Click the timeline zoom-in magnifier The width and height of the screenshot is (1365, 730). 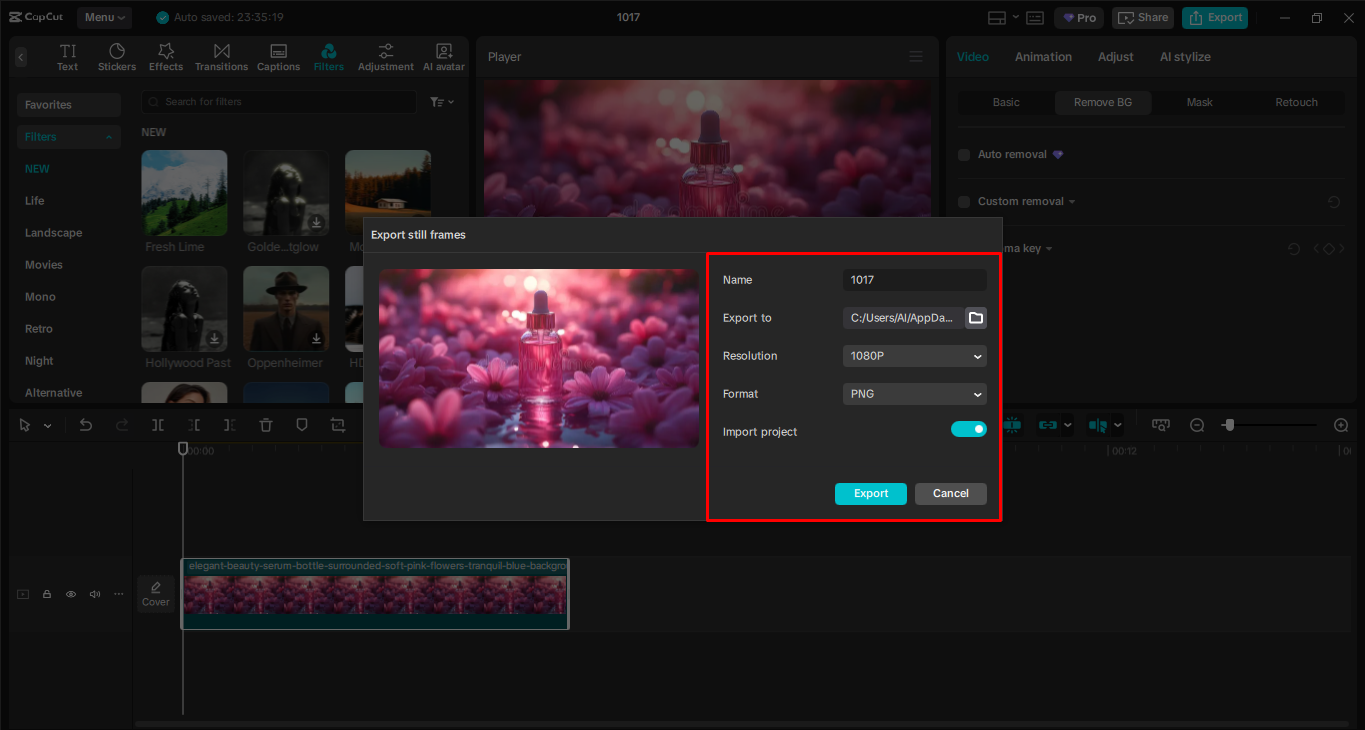click(x=1342, y=425)
